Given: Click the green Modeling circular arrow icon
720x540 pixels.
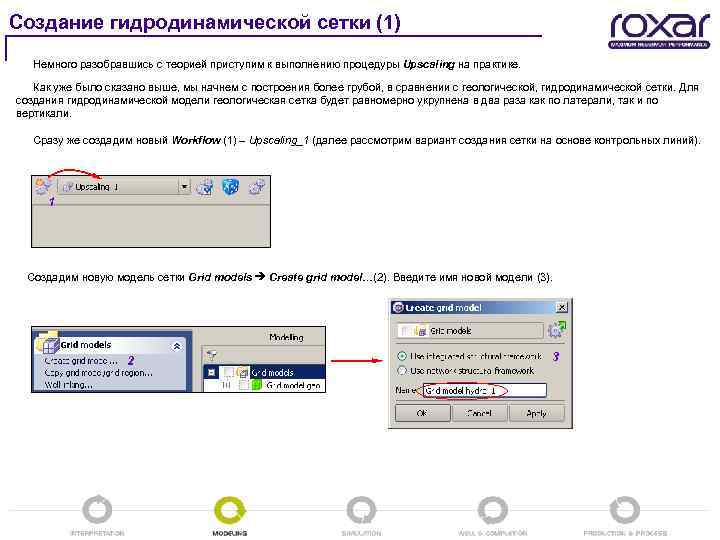Looking at the screenshot, I should pos(230,510).
